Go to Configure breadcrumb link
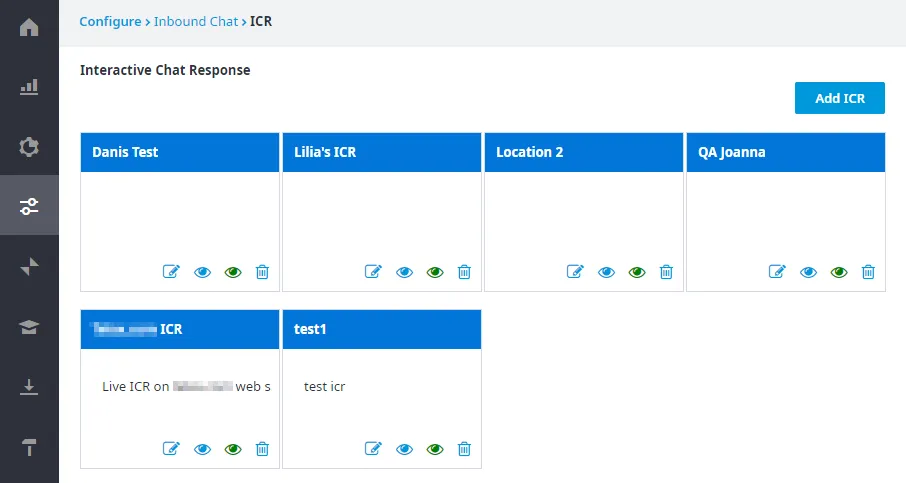906x483 pixels. coord(110,21)
